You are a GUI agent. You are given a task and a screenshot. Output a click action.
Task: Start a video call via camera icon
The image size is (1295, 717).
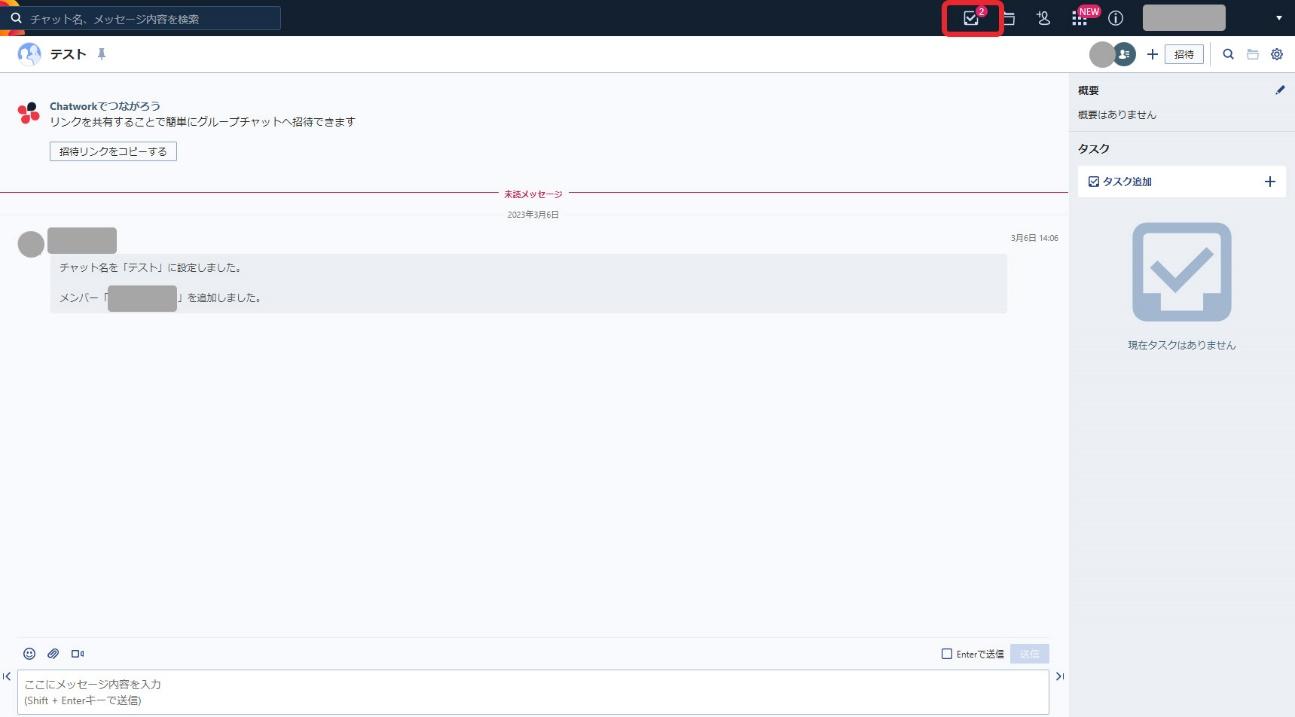(77, 654)
